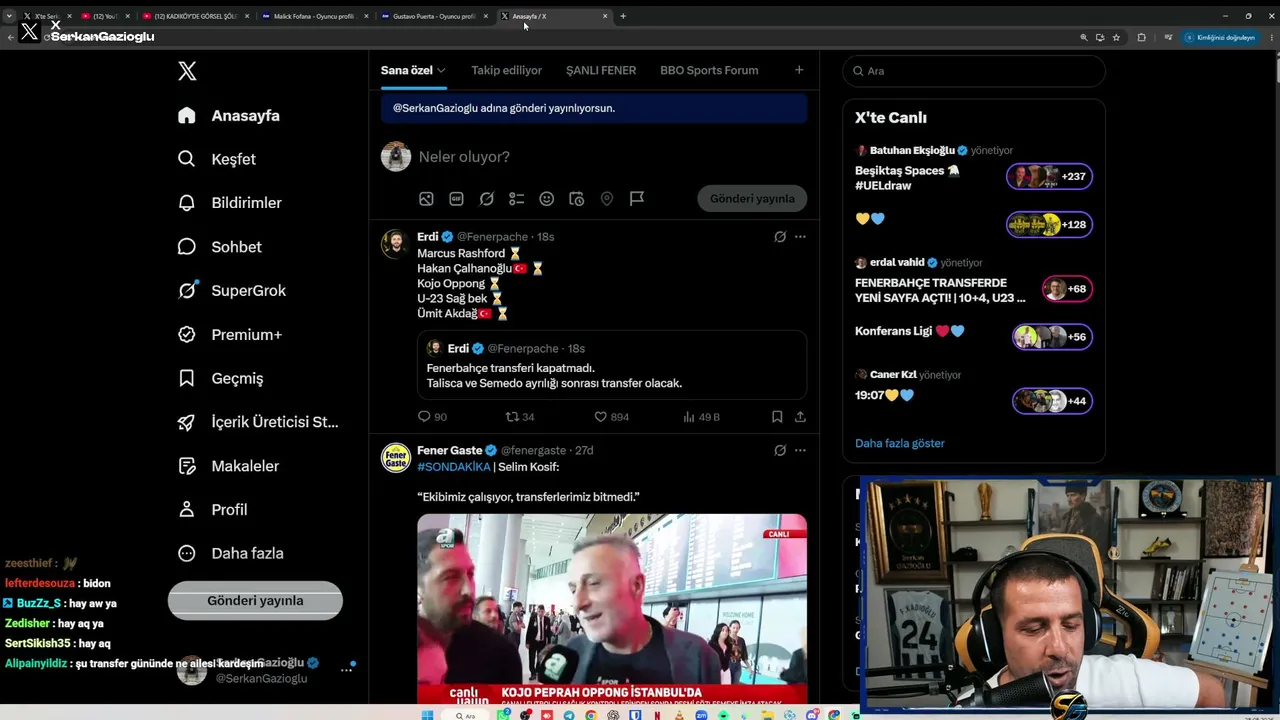The image size is (1280, 720).
Task: Ask Grok about Fener Gaste's post
Action: [x=780, y=451]
